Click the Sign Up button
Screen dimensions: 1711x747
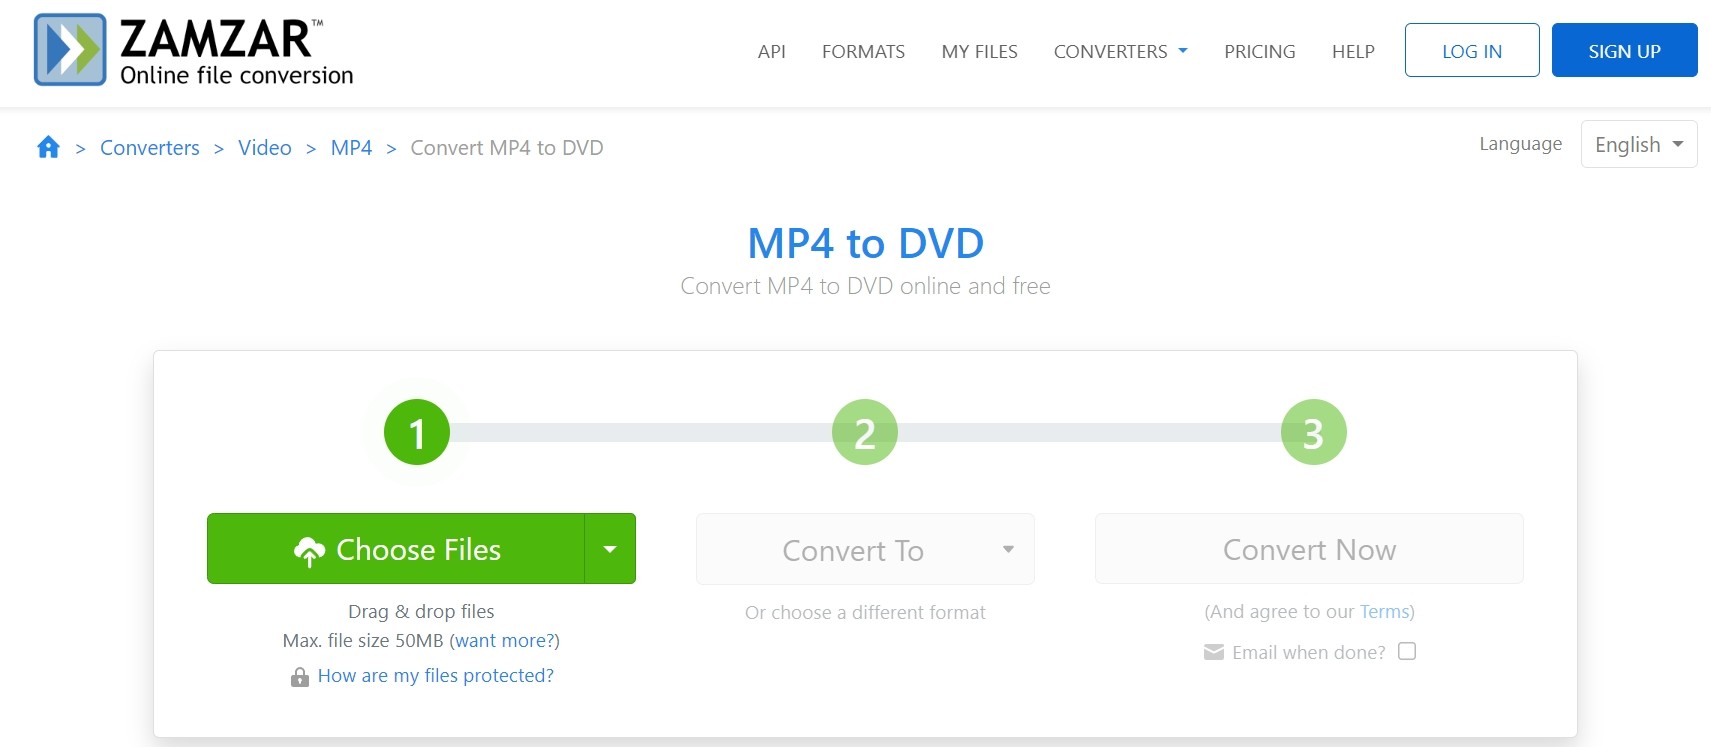(x=1624, y=50)
